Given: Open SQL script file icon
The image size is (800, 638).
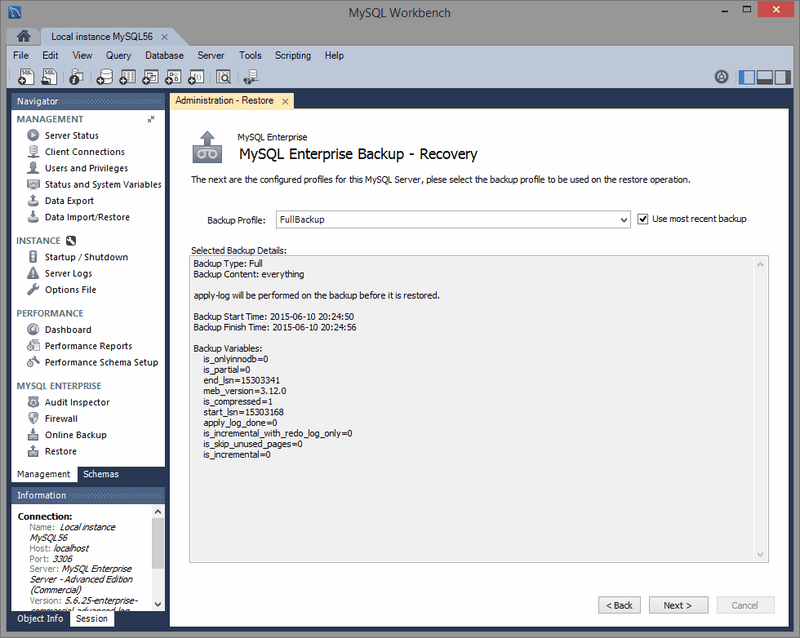Looking at the screenshot, I should click(49, 77).
